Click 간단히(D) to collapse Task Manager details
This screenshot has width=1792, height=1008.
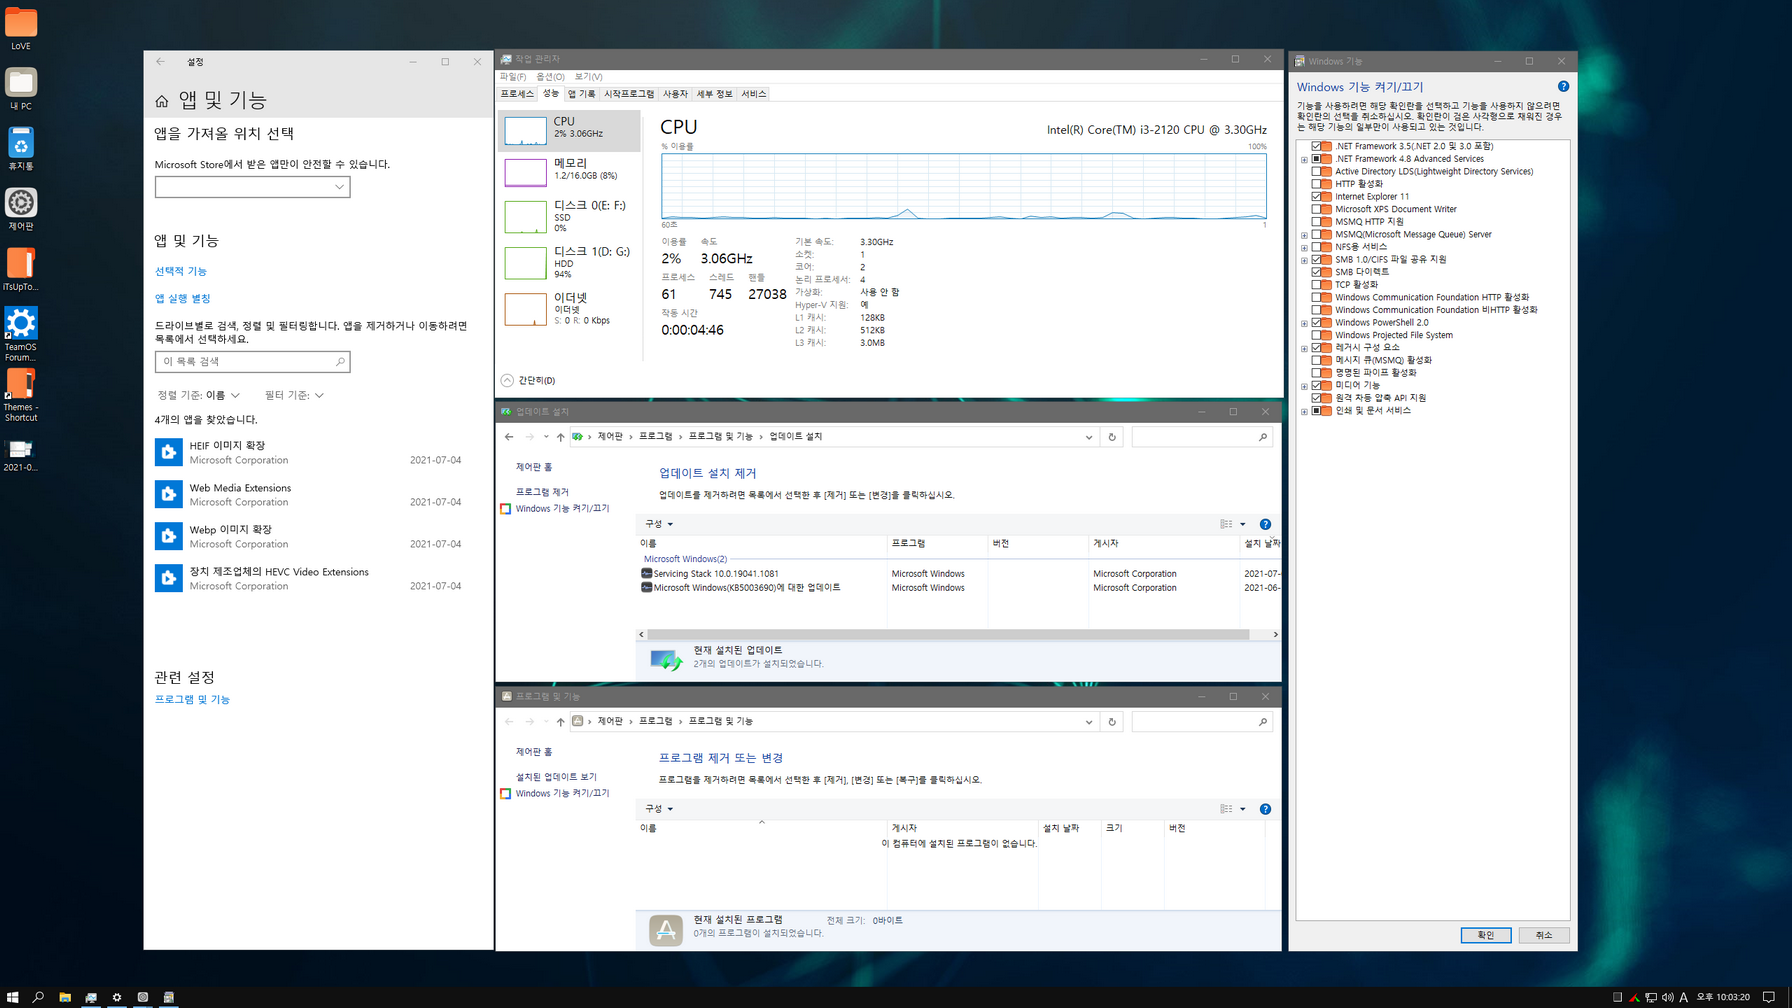528,381
